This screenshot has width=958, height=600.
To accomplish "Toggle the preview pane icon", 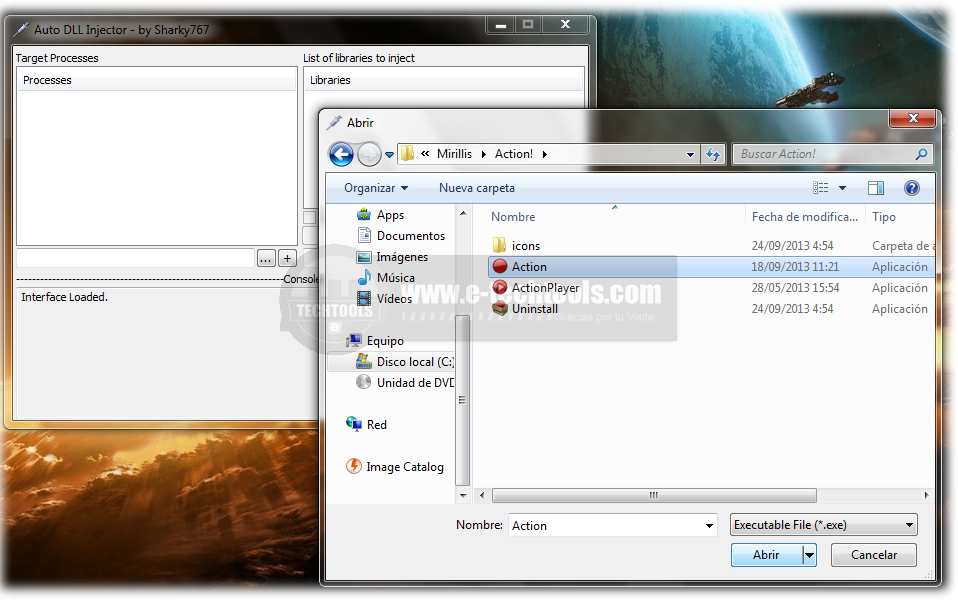I will click(x=876, y=188).
